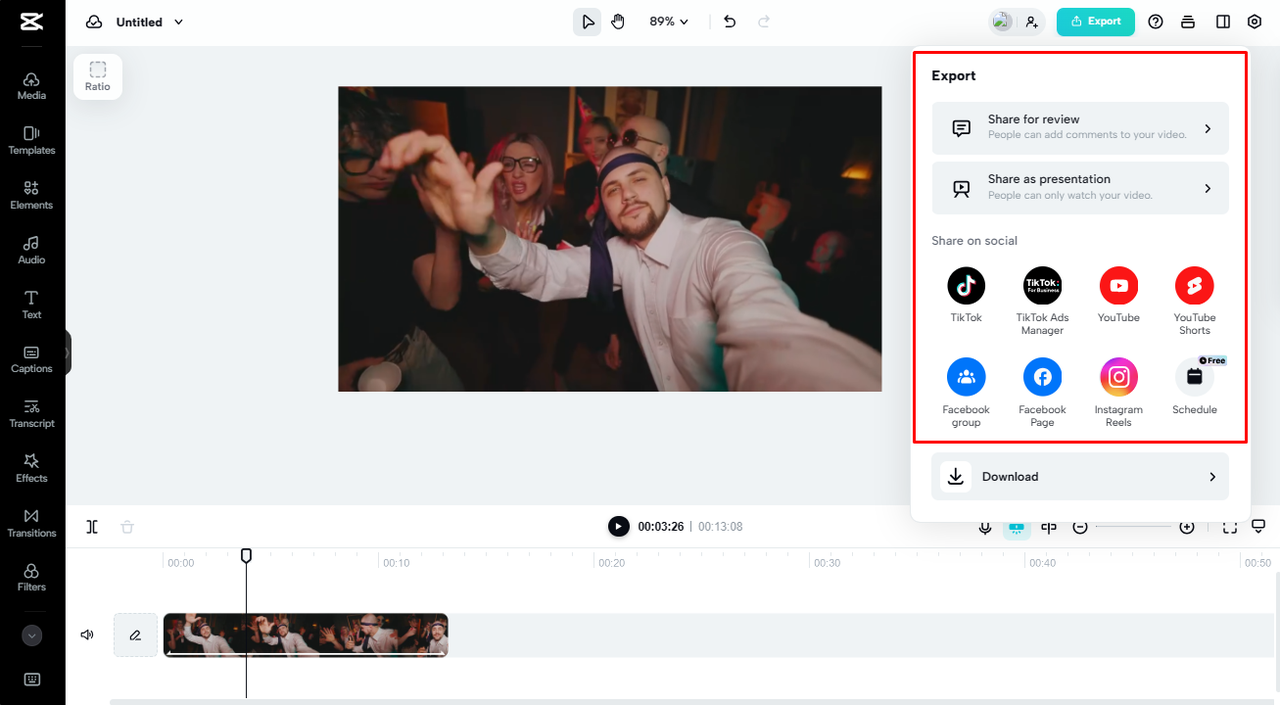Select the hand pan tool
Viewport: 1280px width, 705px height.
point(618,21)
